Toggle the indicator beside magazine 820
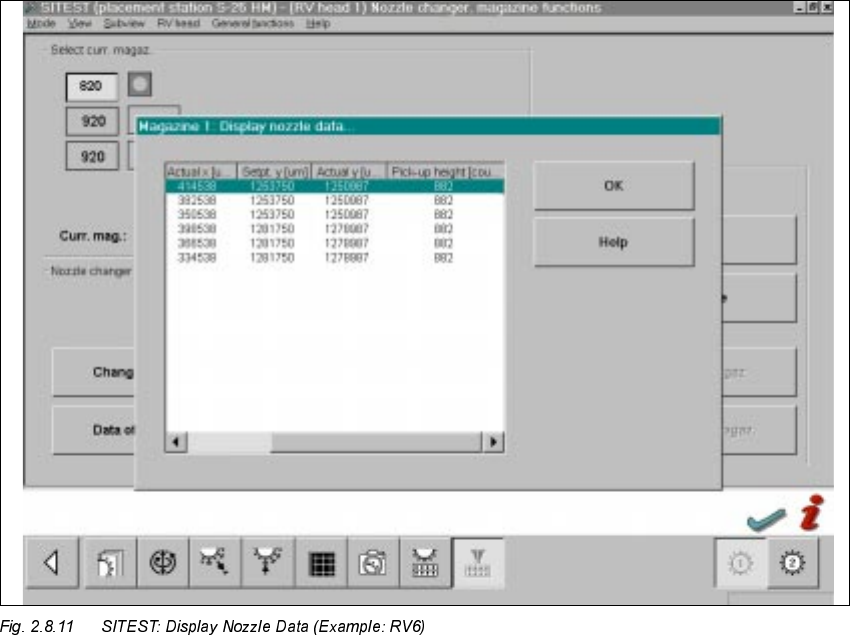Viewport: 850px width, 635px height. point(140,85)
